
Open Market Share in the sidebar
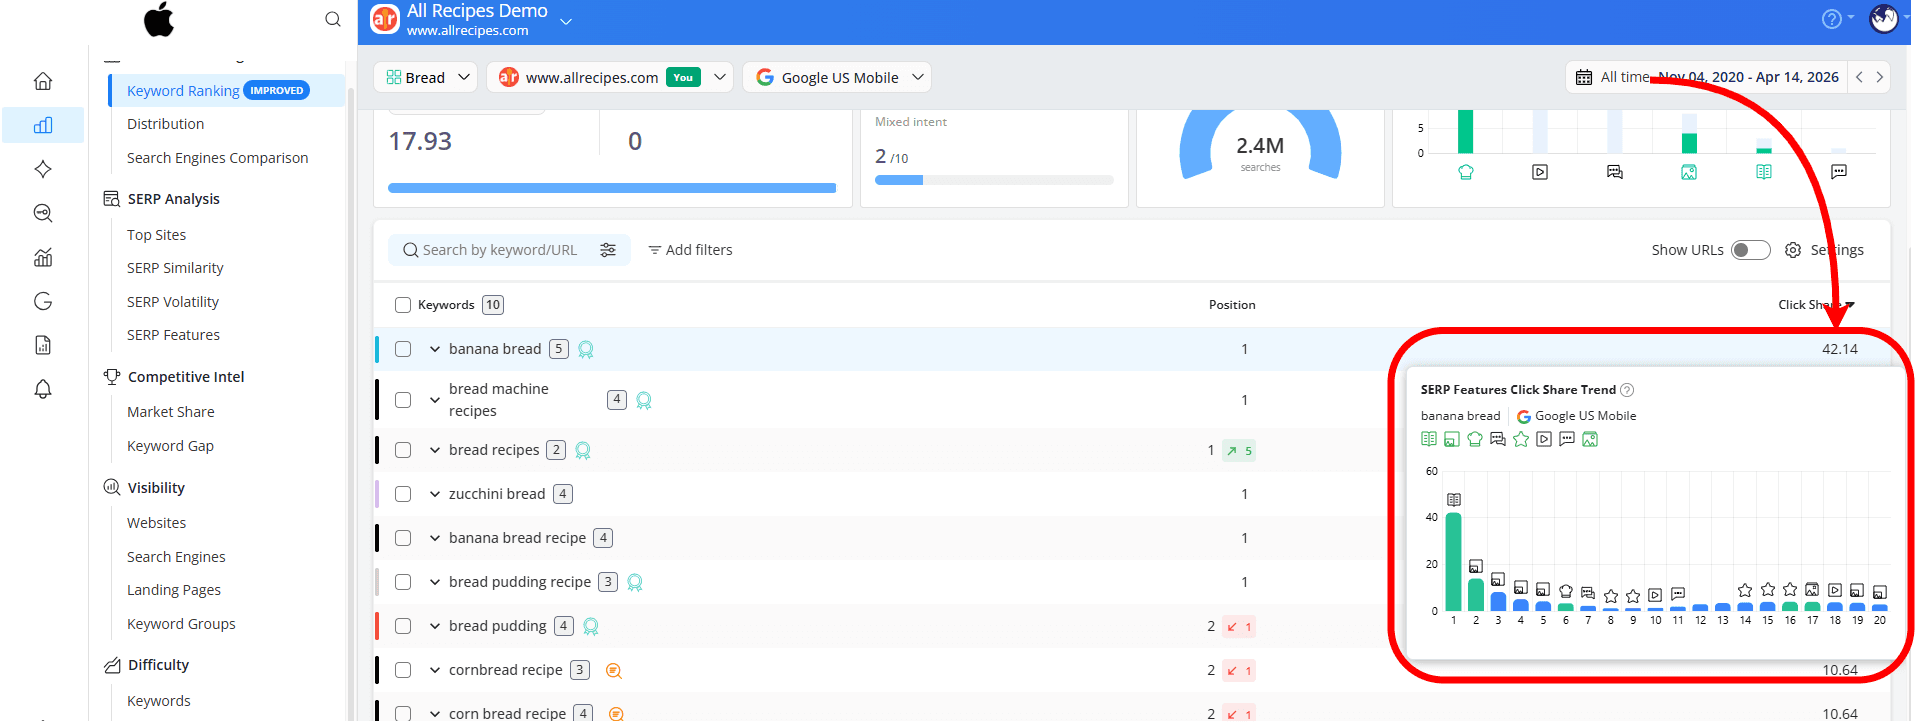point(171,412)
